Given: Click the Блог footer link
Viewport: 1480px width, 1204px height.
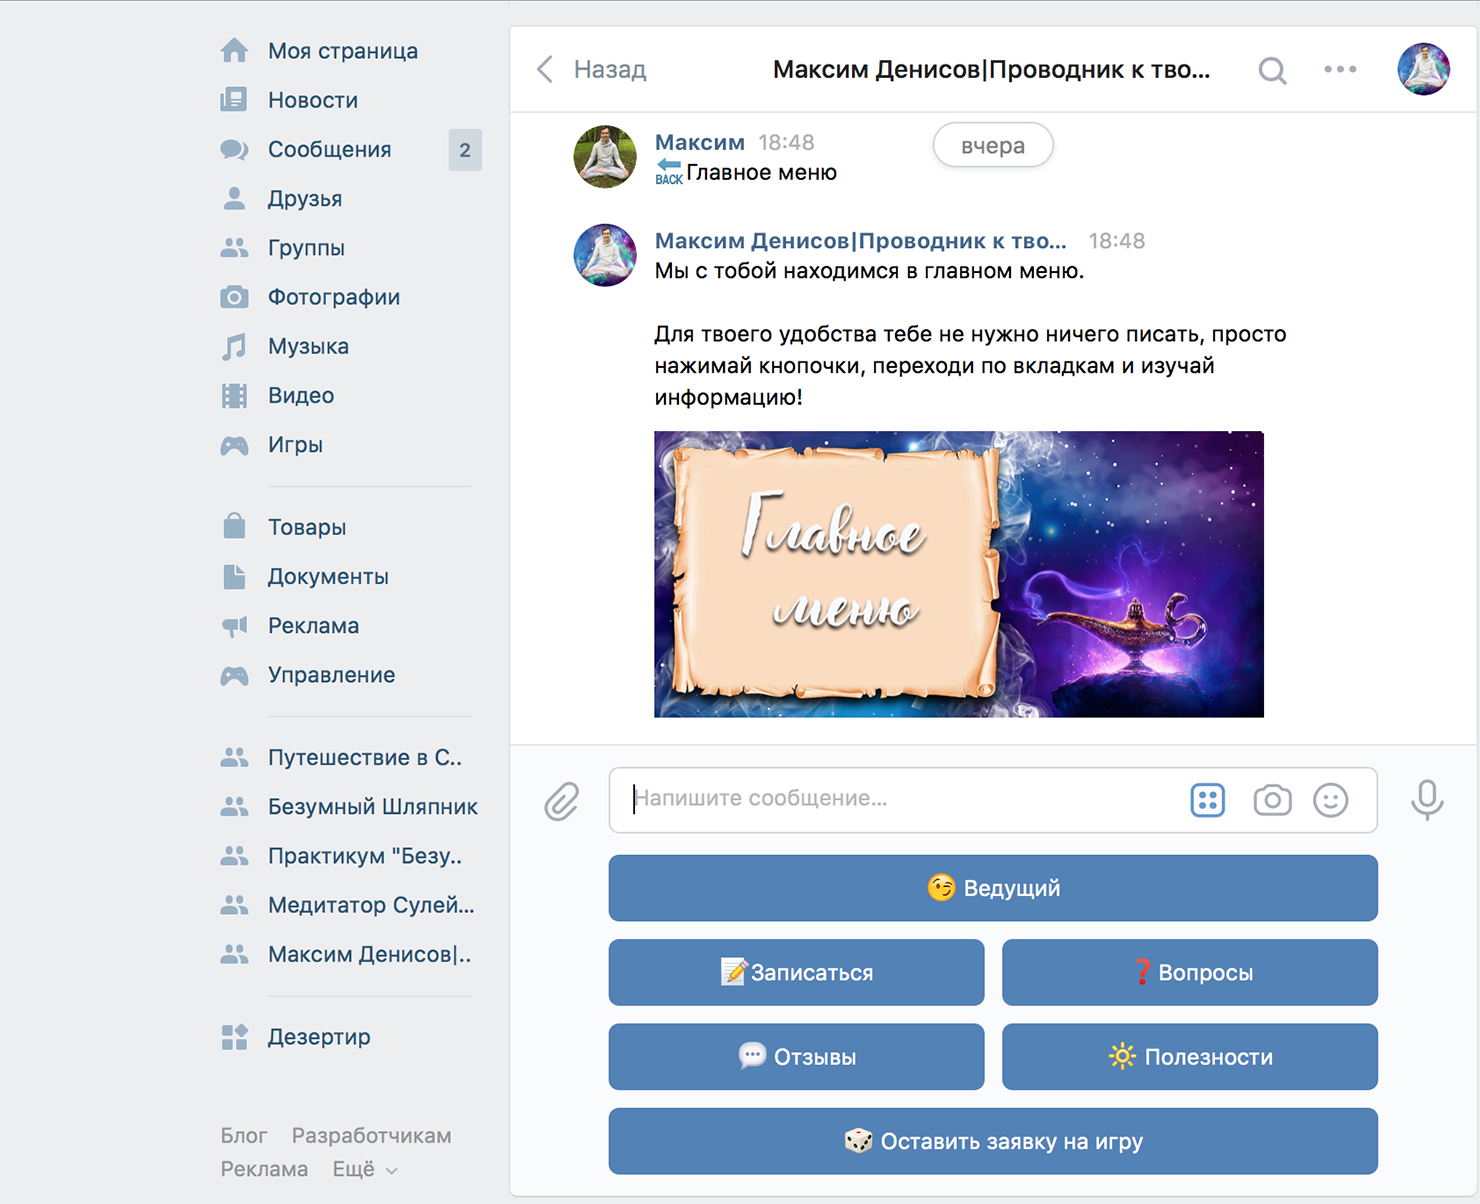Looking at the screenshot, I should pyautogui.click(x=244, y=1135).
